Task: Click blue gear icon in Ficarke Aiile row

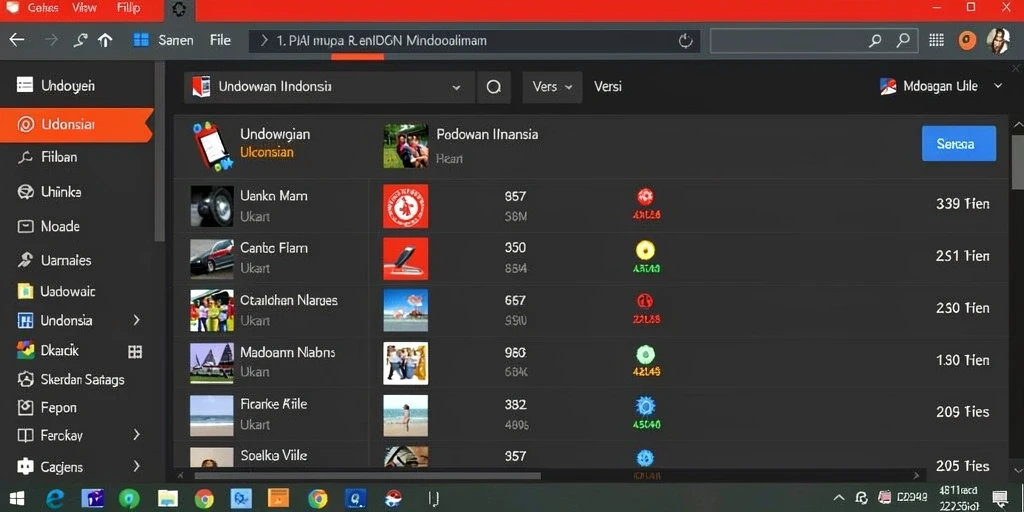Action: pyautogui.click(x=645, y=406)
